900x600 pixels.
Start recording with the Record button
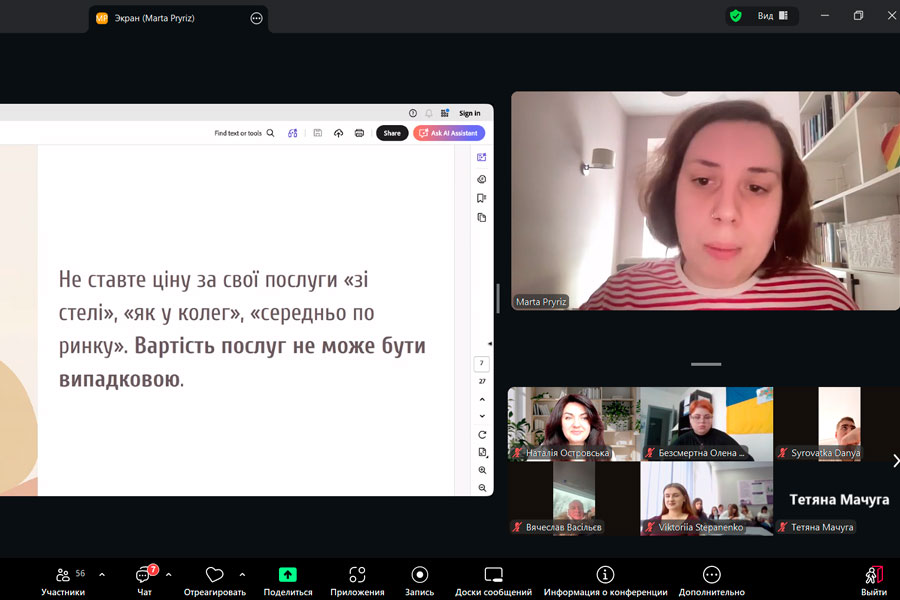420,580
